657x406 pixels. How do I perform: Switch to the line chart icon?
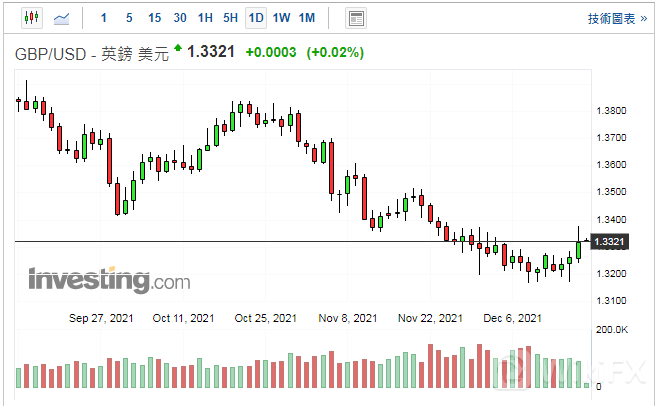[62, 18]
